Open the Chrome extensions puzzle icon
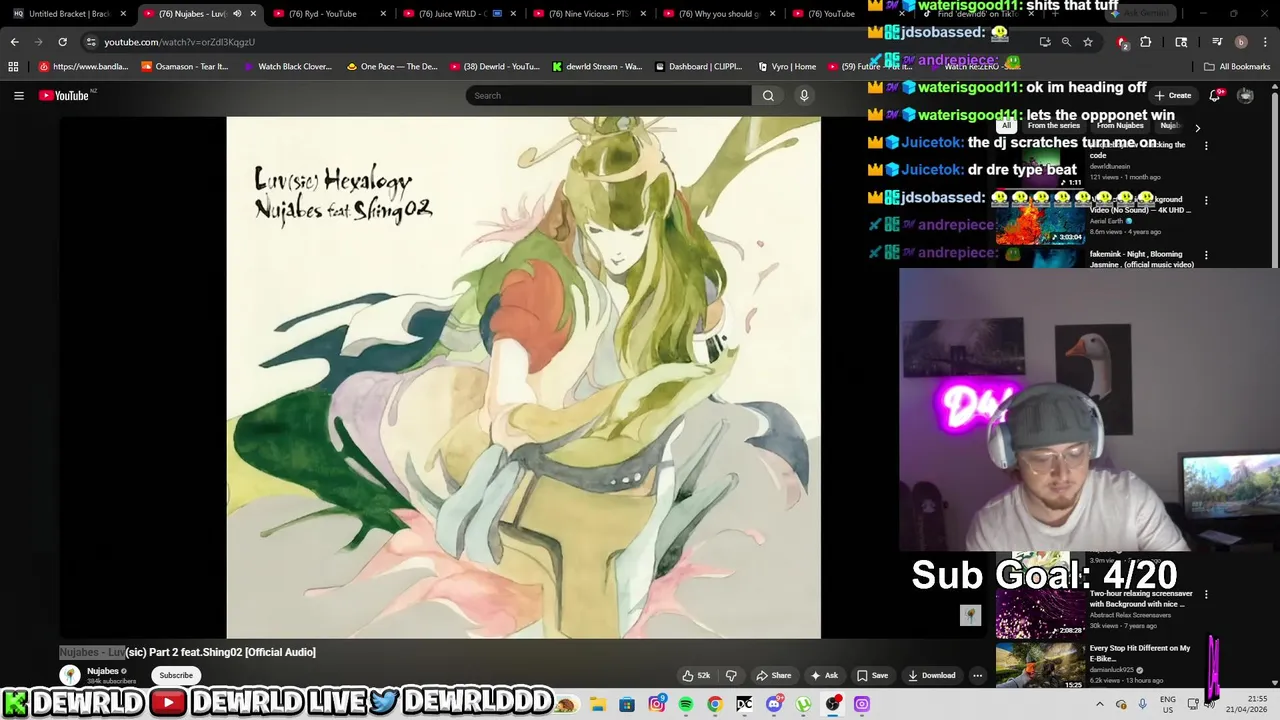Viewport: 1280px width, 720px height. point(1146,42)
